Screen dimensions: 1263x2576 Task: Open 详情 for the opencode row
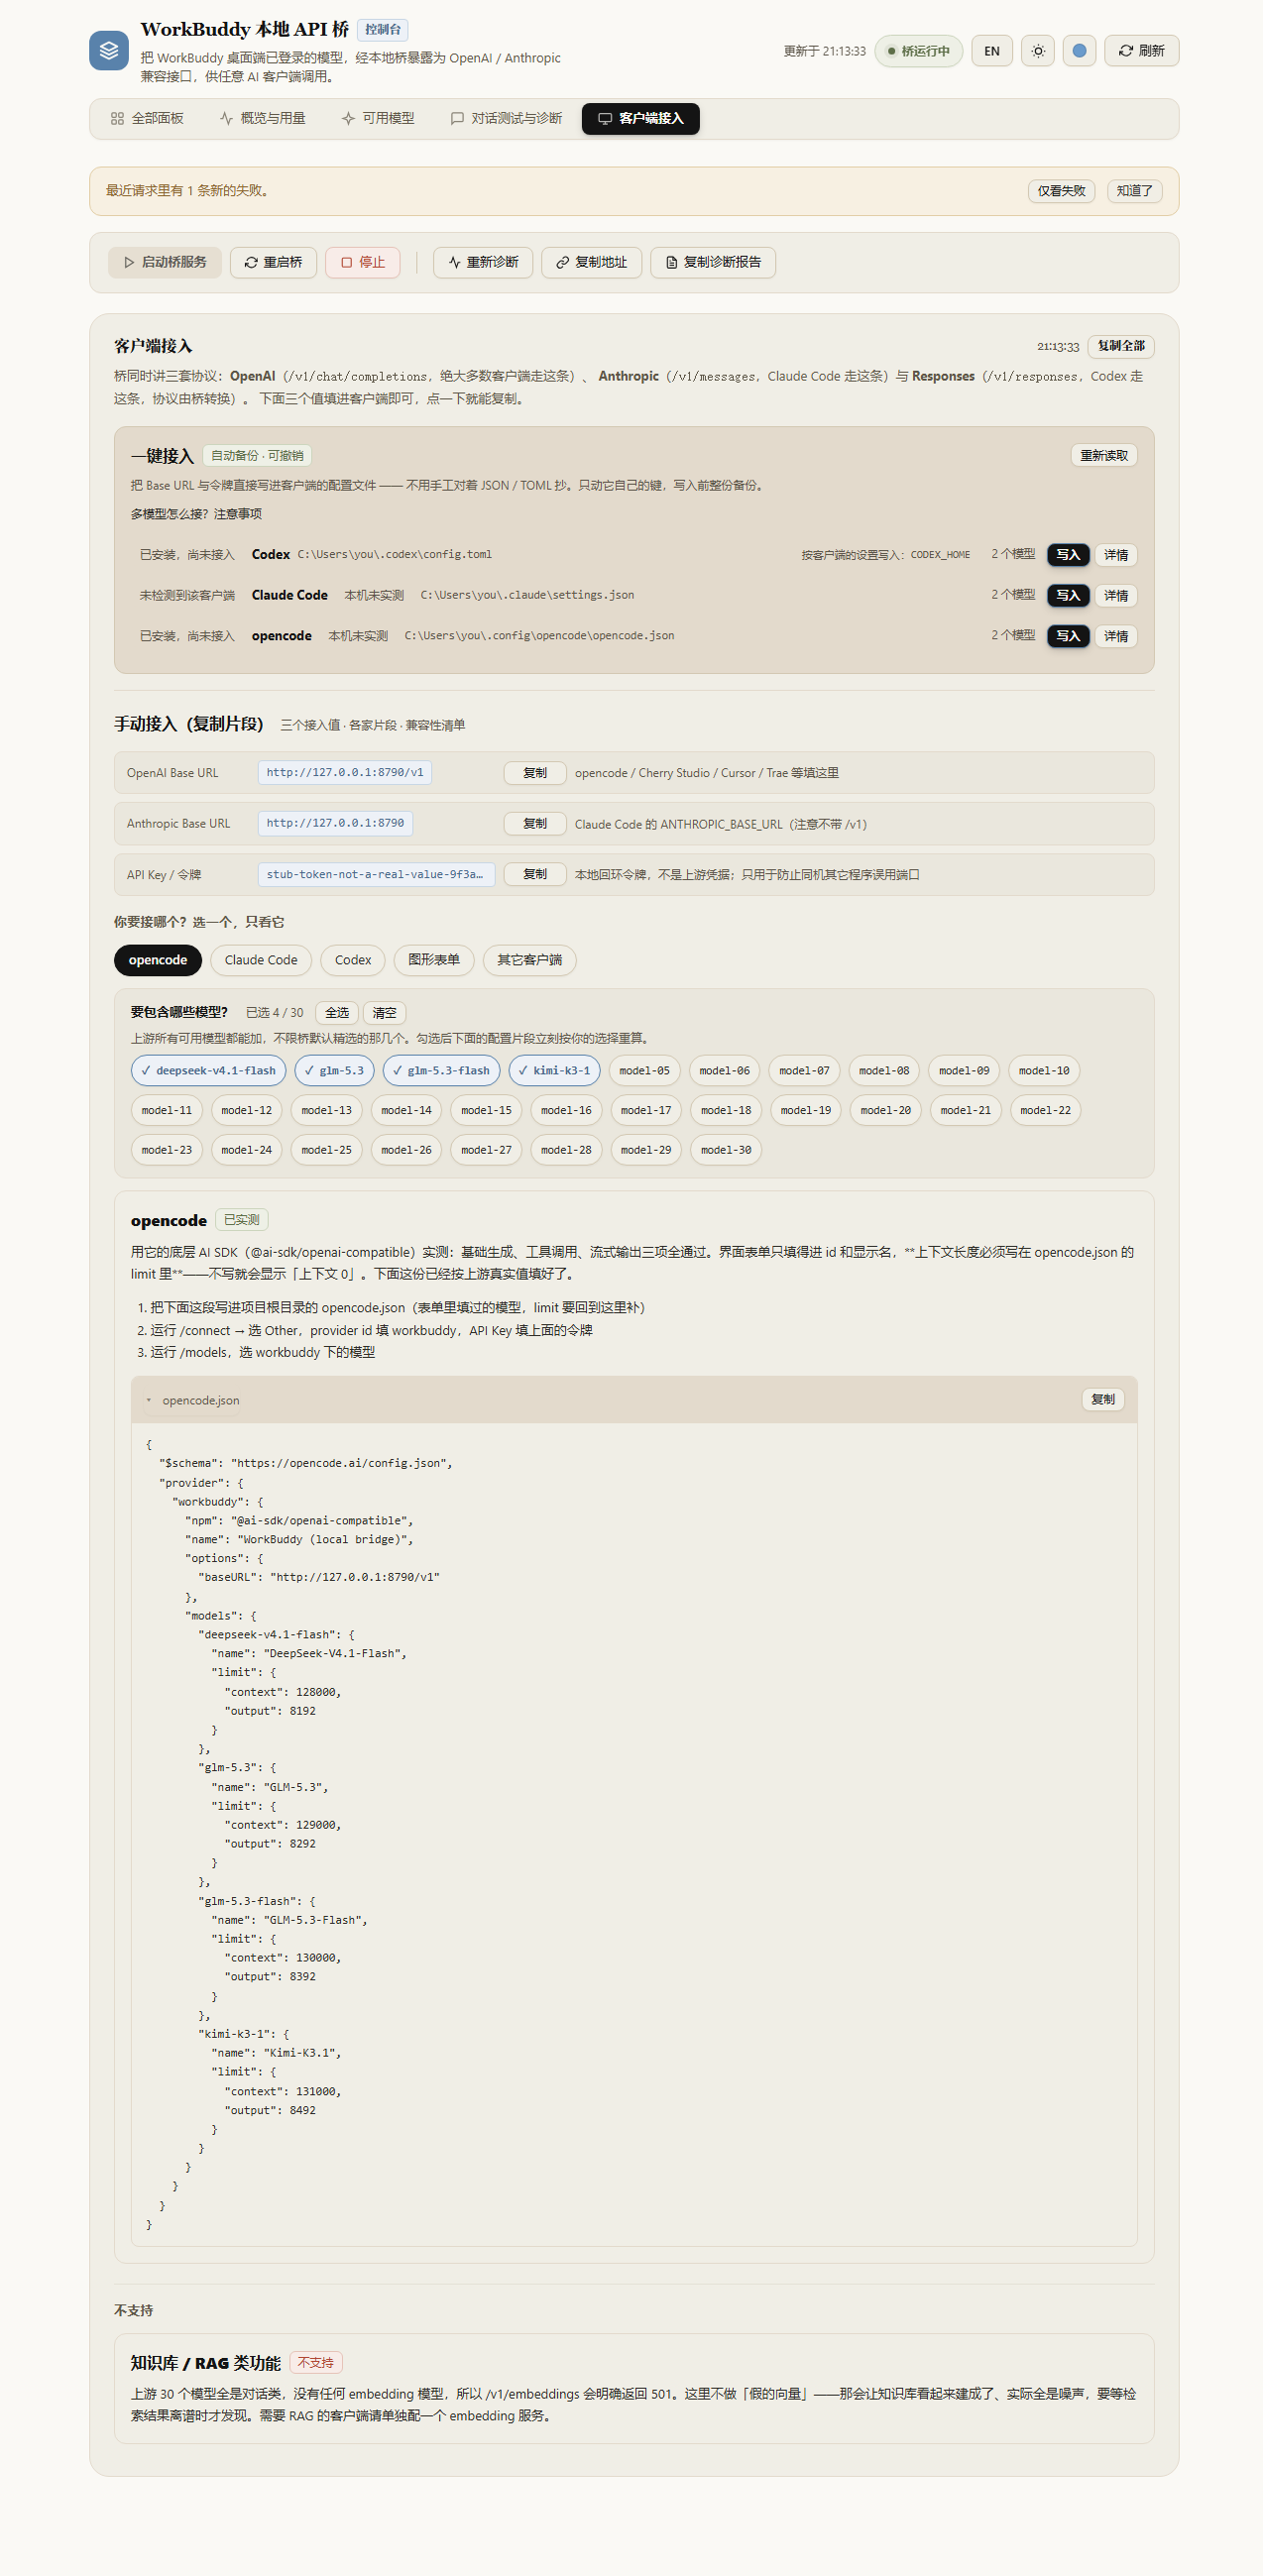pos(1116,636)
